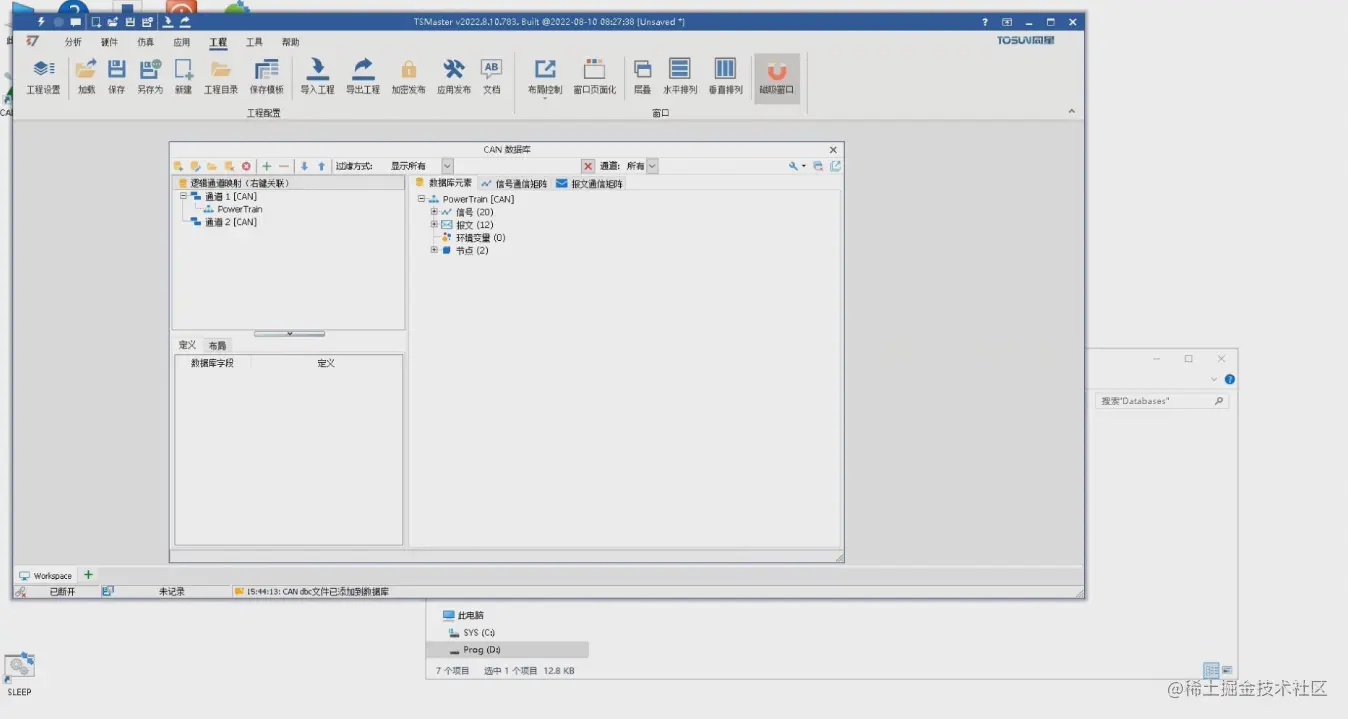Apply 垂直排列 vertical tiling

[x=725, y=77]
